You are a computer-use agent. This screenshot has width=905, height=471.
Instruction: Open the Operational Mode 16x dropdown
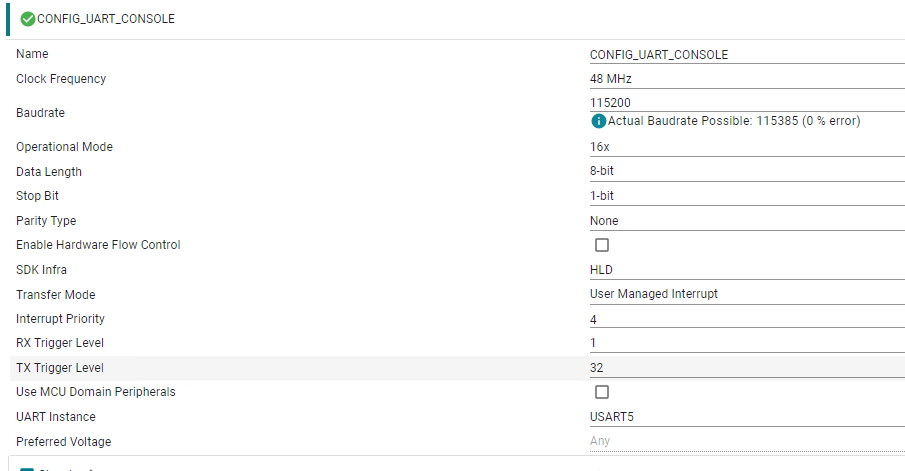pos(747,147)
